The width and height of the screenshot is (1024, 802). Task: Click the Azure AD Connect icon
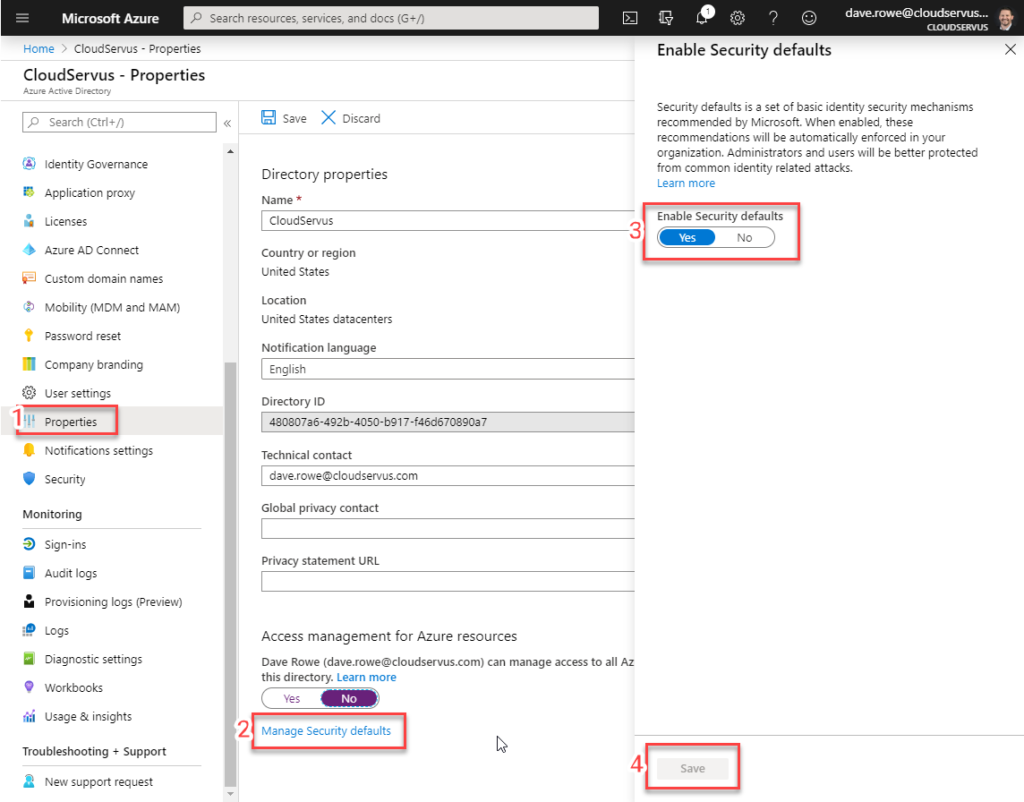tap(29, 250)
